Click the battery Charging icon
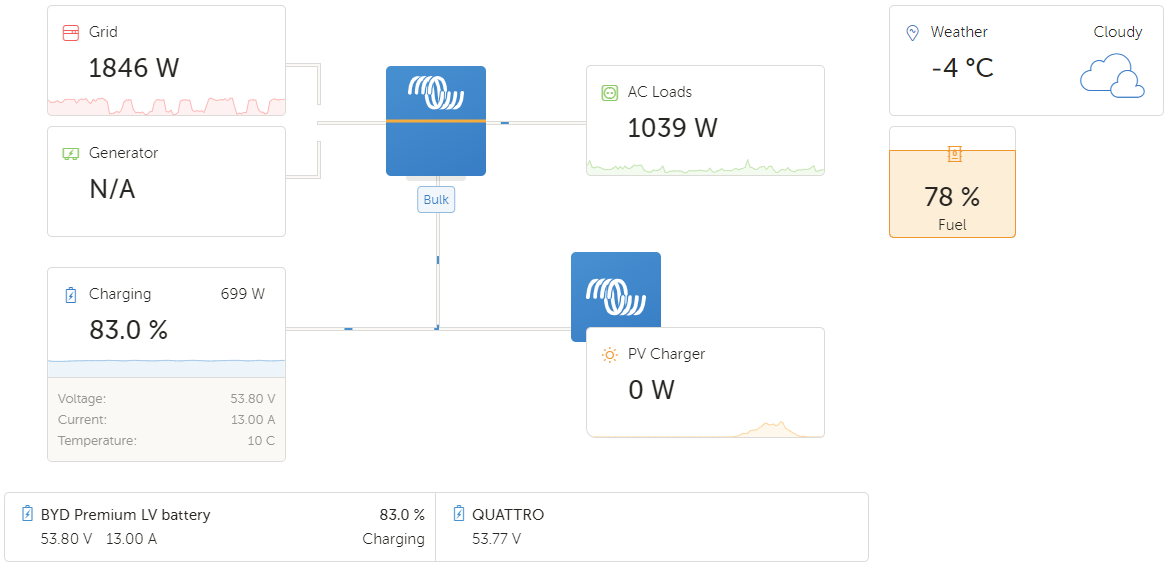Image resolution: width=1170 pixels, height=567 pixels. [x=71, y=295]
